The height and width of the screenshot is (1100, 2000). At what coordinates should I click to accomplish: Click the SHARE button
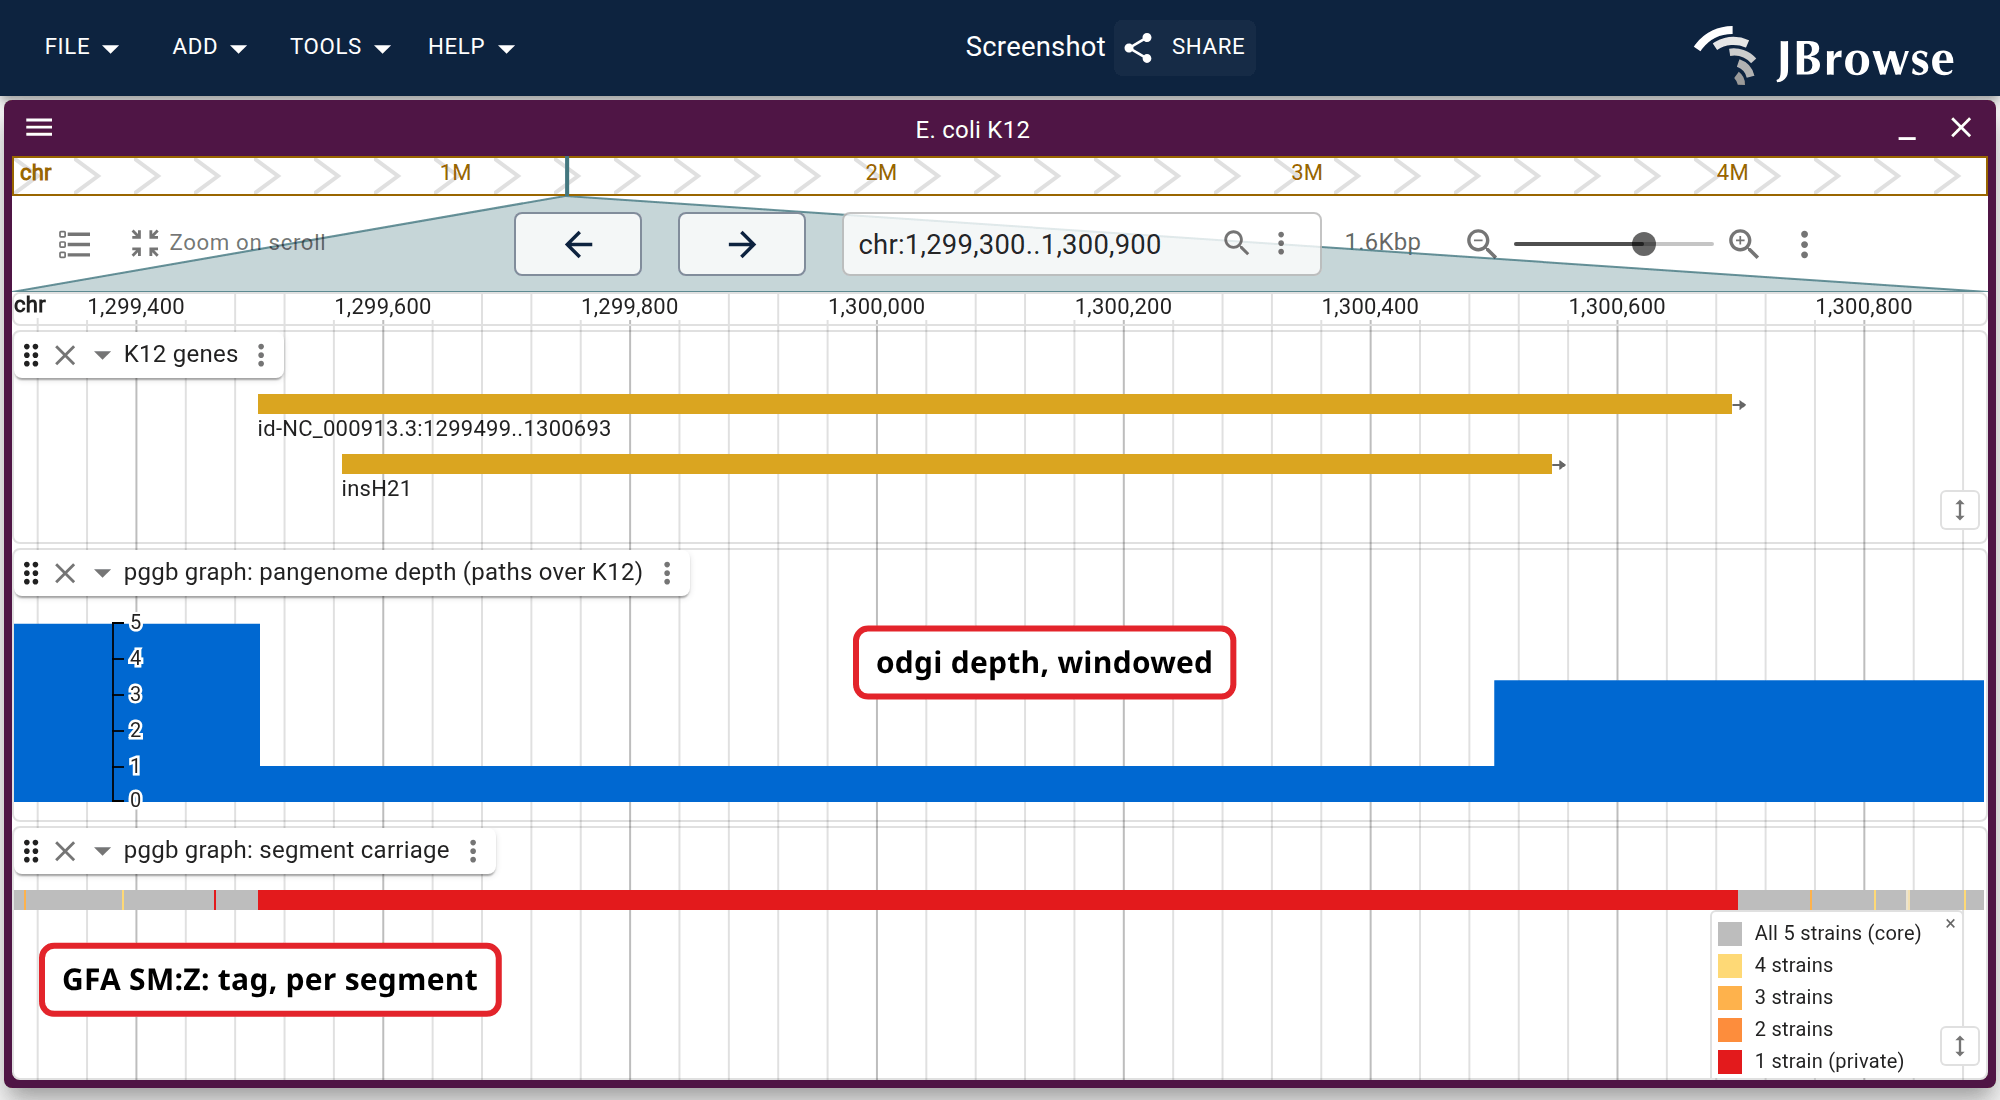(x=1185, y=47)
